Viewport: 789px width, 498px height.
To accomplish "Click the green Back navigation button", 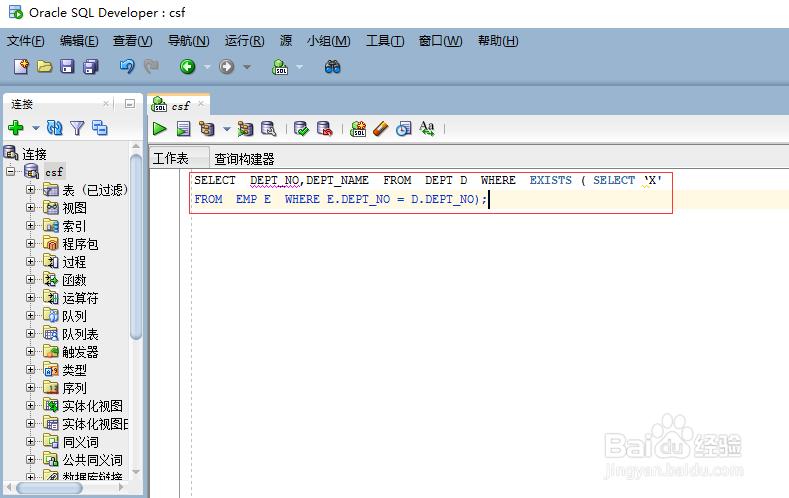I will pos(188,66).
